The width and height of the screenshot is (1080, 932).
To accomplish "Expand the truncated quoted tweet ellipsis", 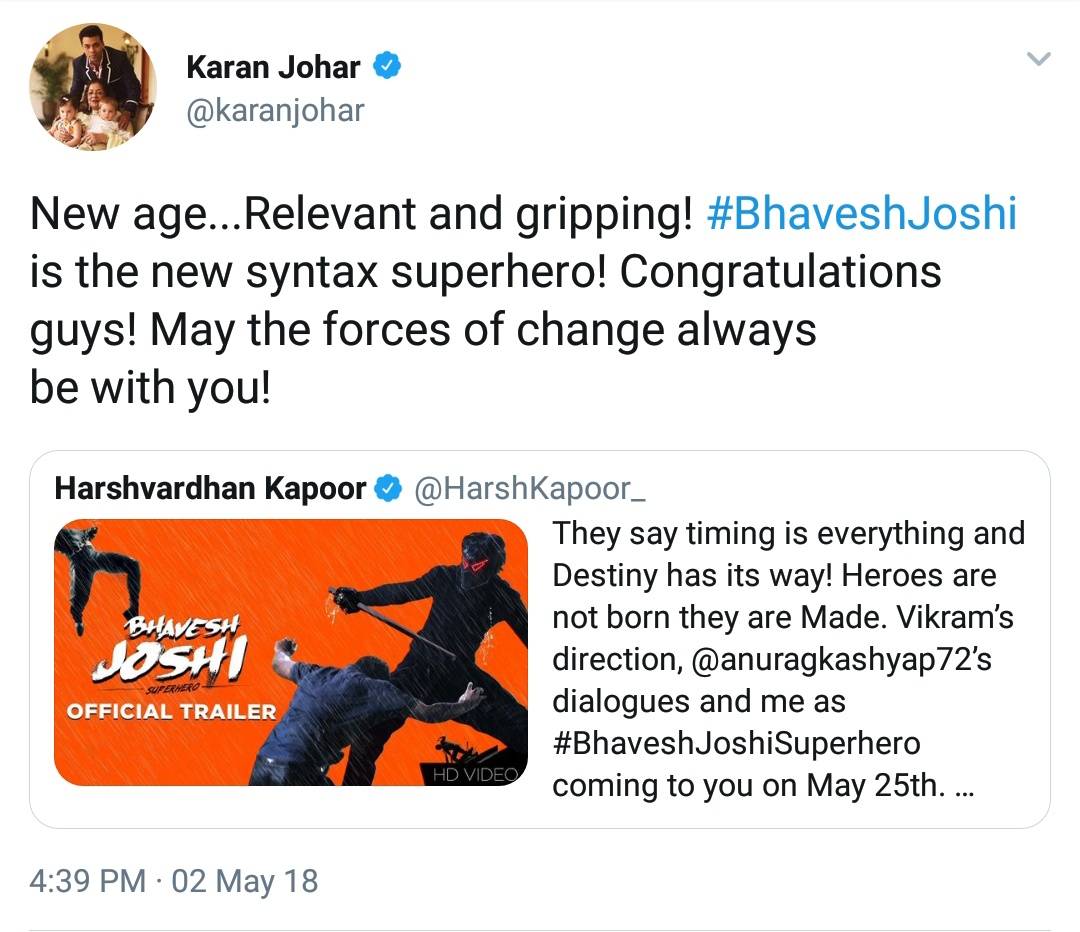I will [x=965, y=789].
